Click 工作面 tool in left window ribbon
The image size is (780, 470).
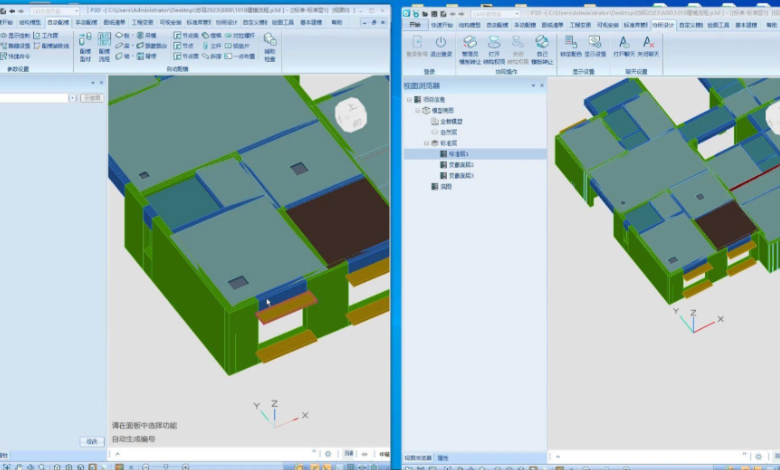(46, 36)
